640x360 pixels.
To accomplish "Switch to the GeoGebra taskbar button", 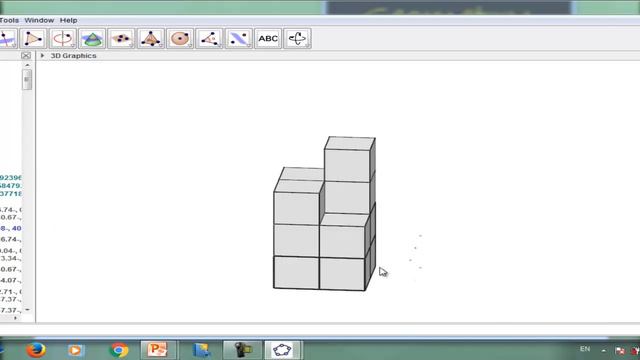I will click(282, 350).
